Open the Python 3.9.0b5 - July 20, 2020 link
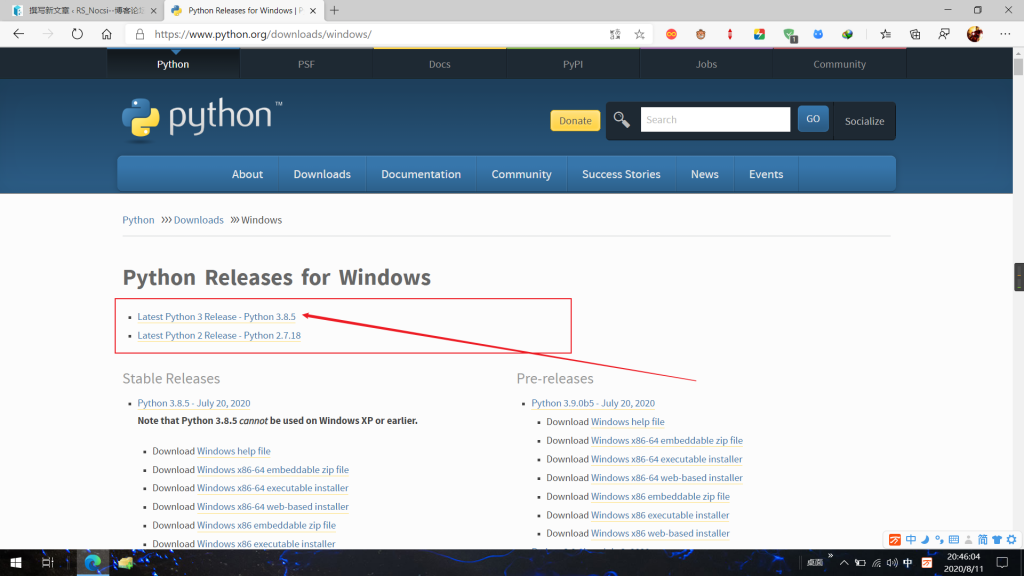This screenshot has width=1024, height=576. (593, 404)
